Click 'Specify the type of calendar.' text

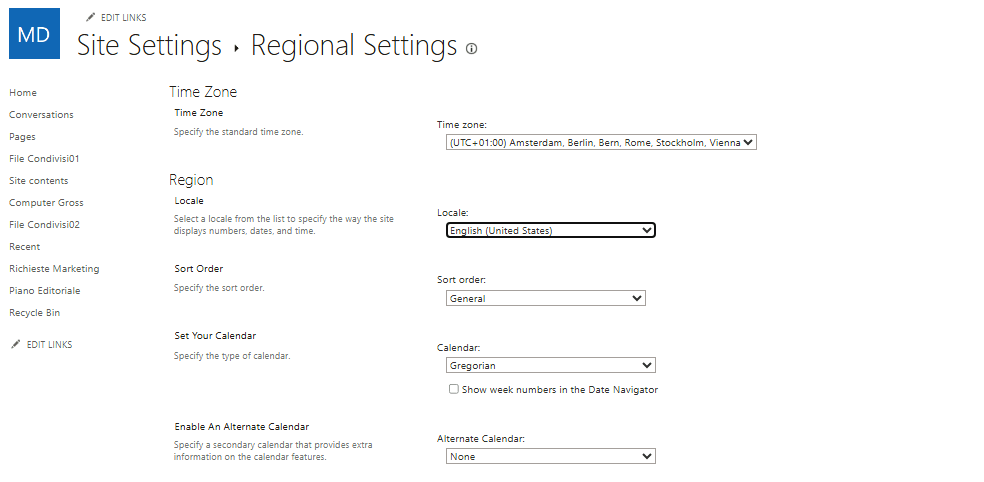[232, 355]
